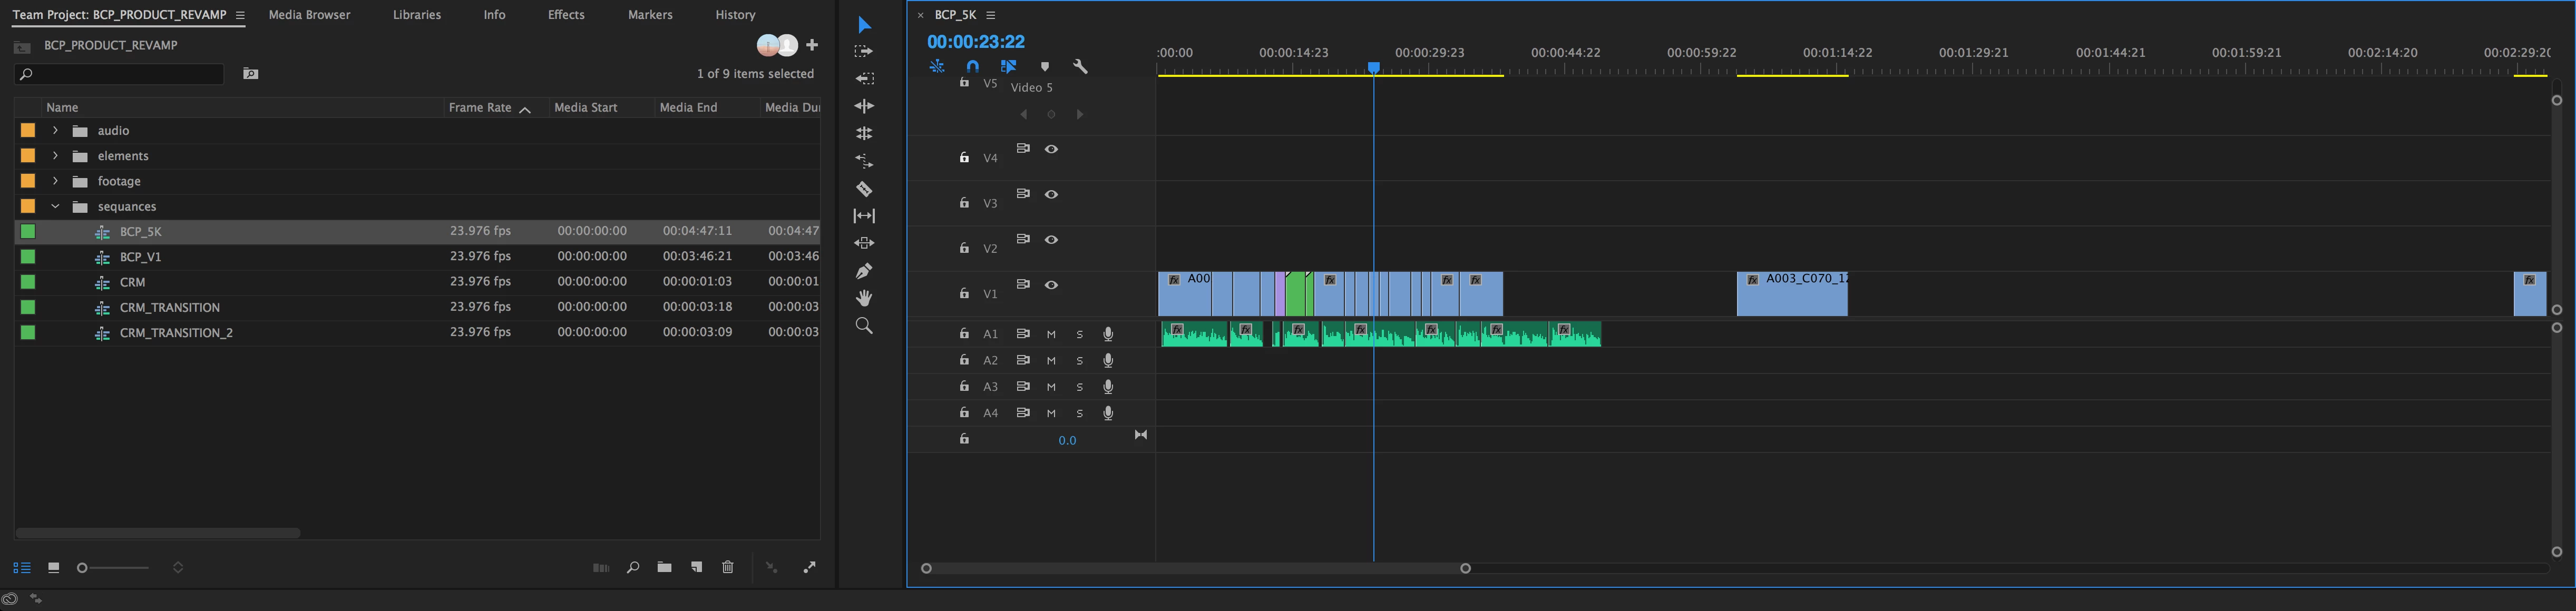Expand the footage bin
The image size is (2576, 611).
[x=55, y=181]
